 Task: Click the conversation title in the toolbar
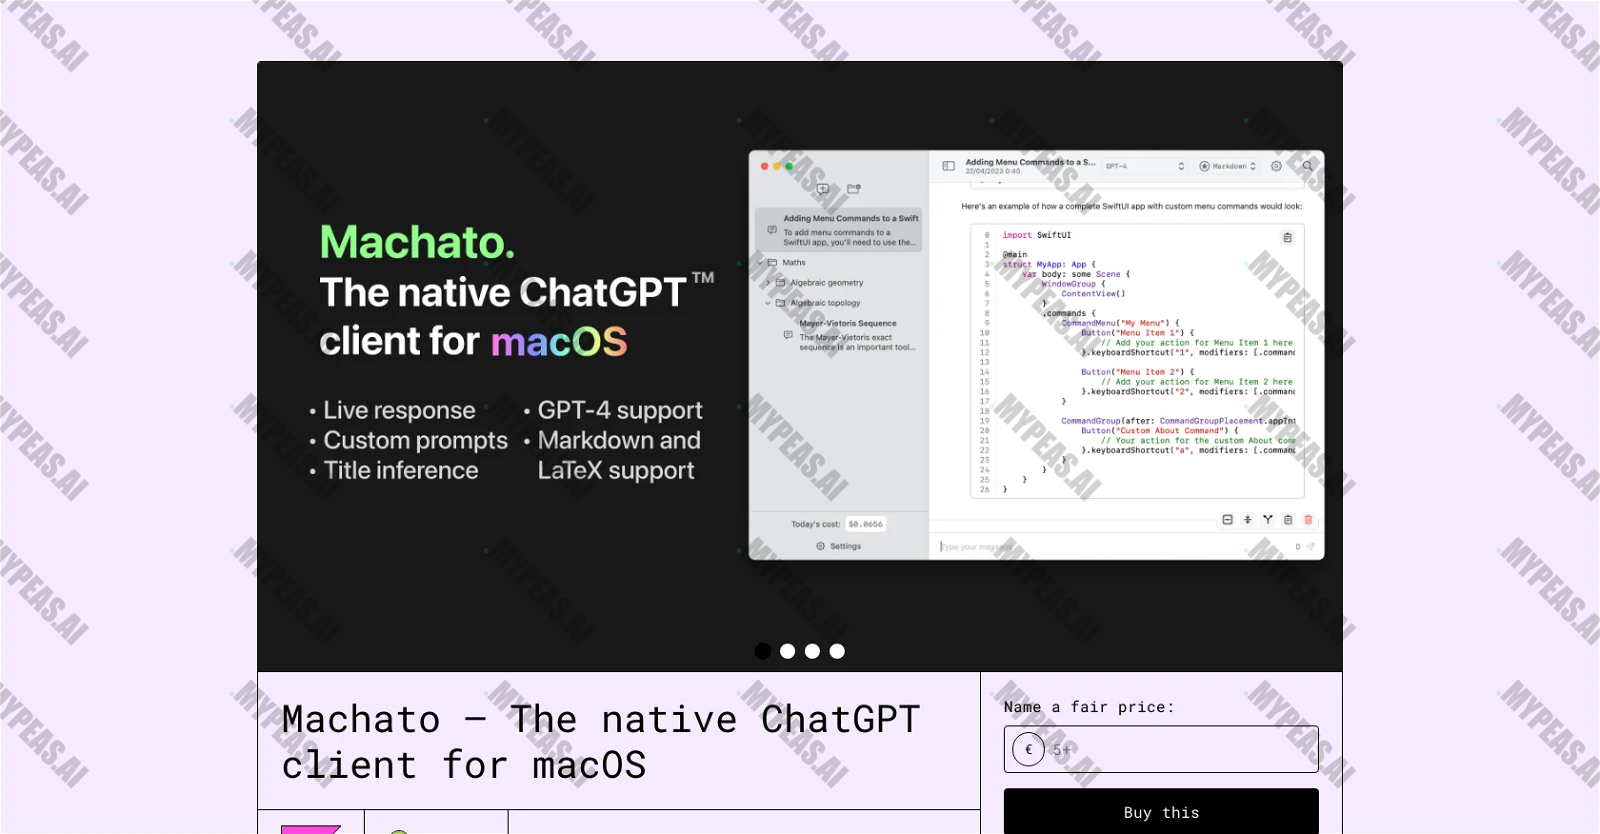[x=1030, y=162]
